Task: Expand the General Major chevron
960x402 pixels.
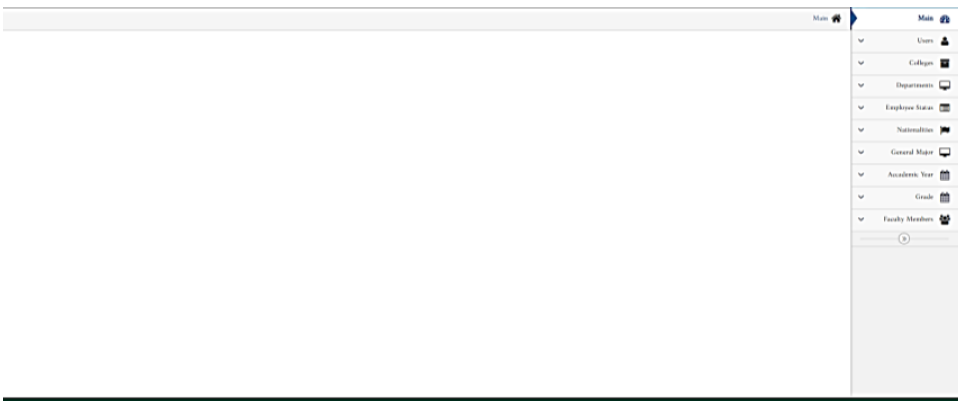Action: click(x=861, y=152)
